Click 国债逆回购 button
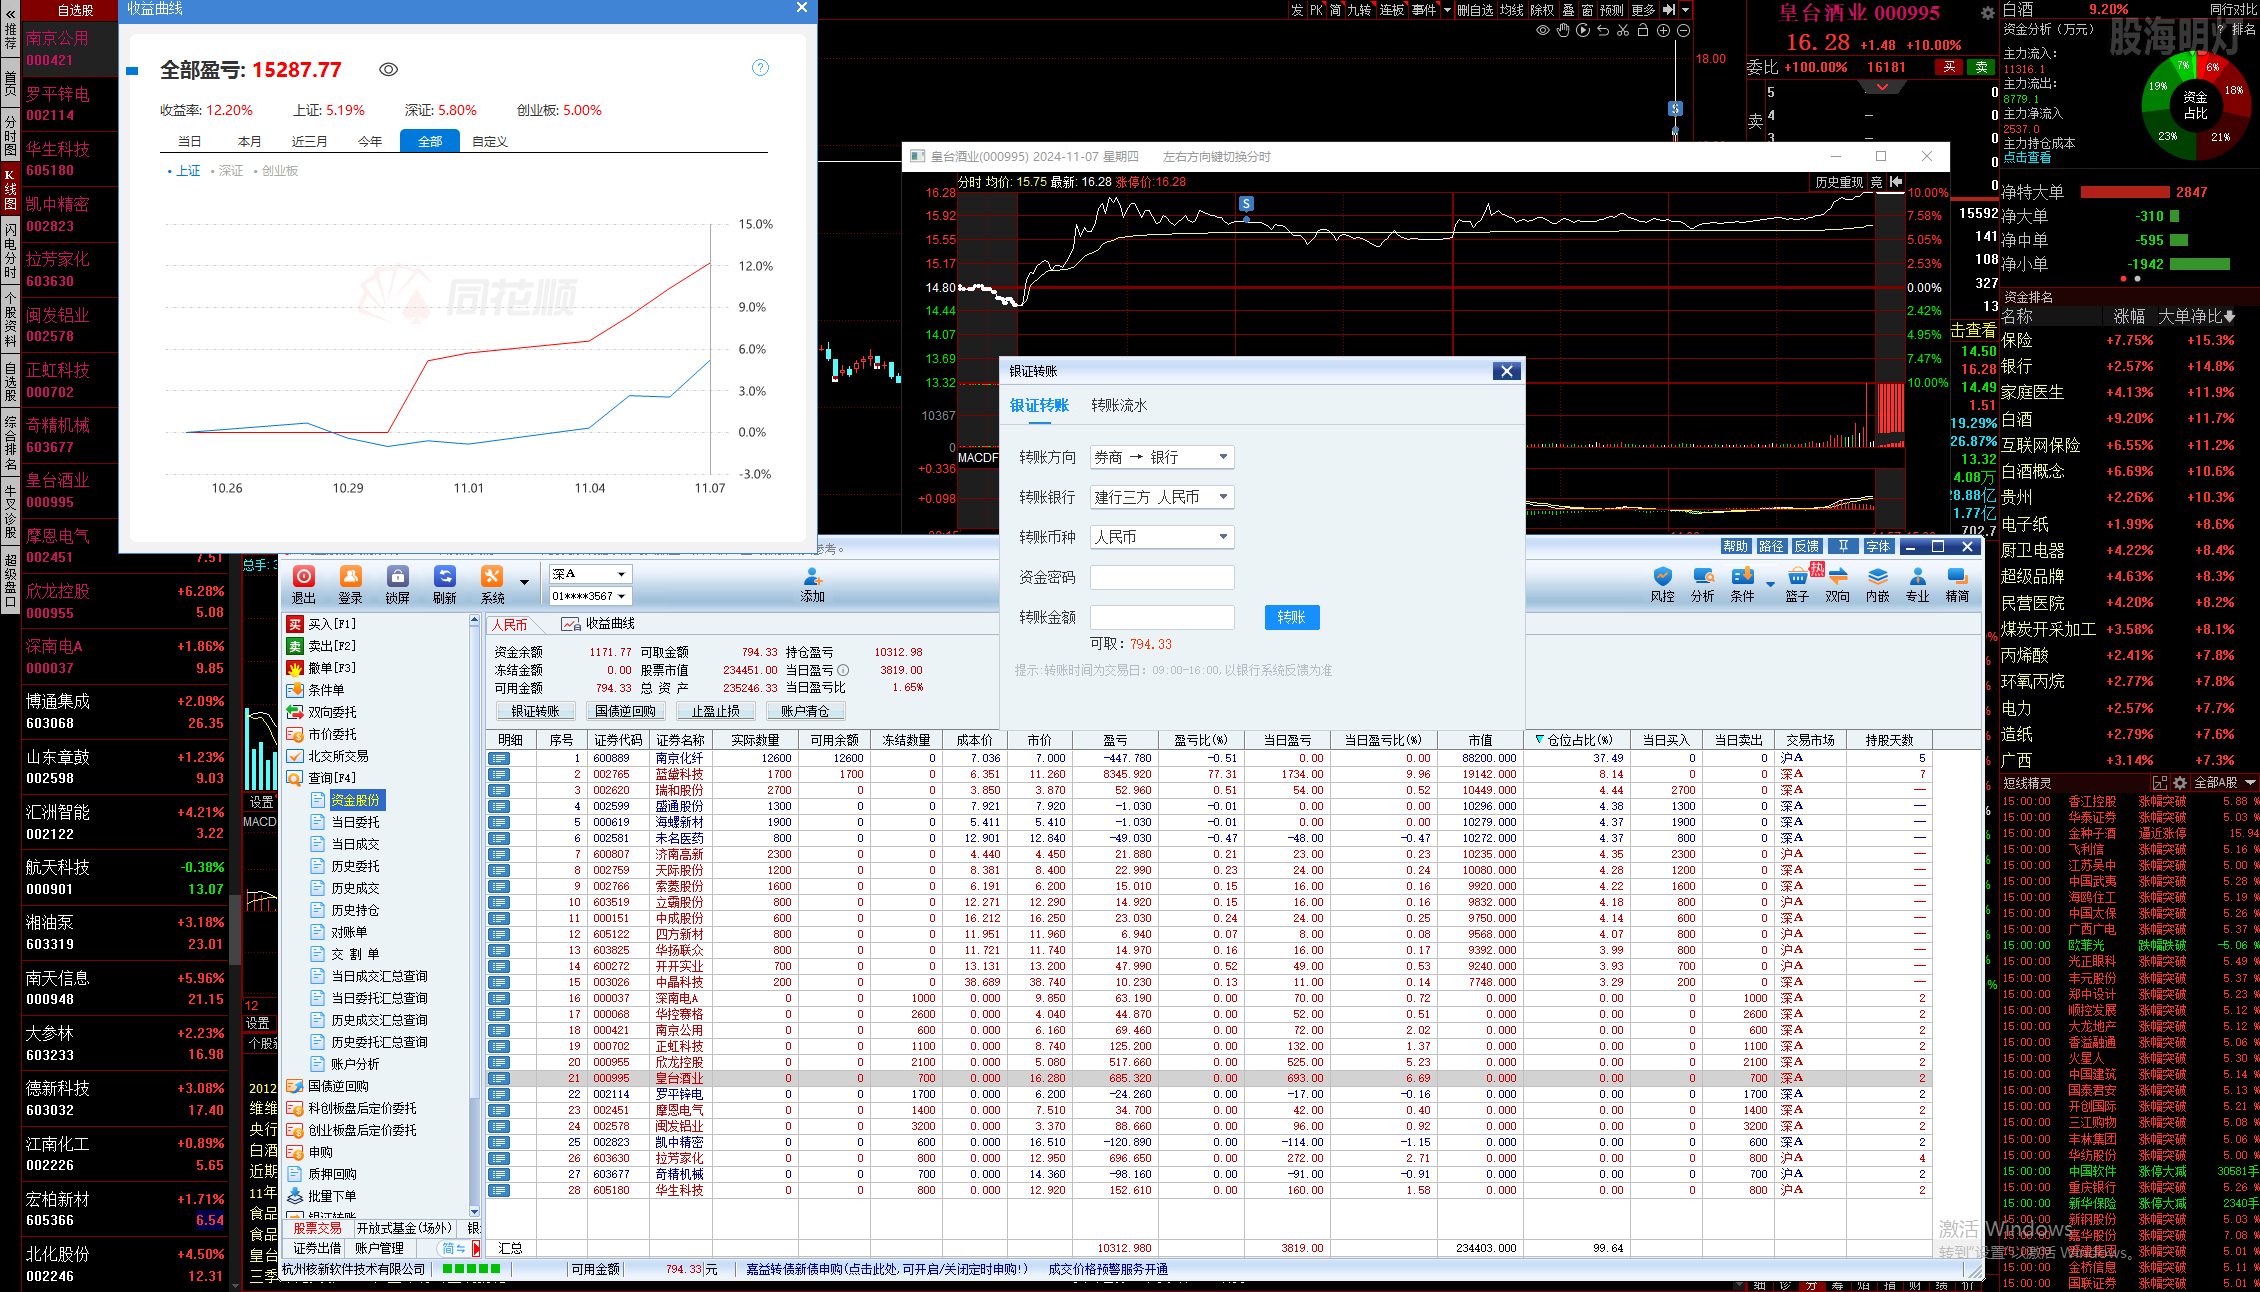Screen dimensions: 2260x1292 coord(626,711)
